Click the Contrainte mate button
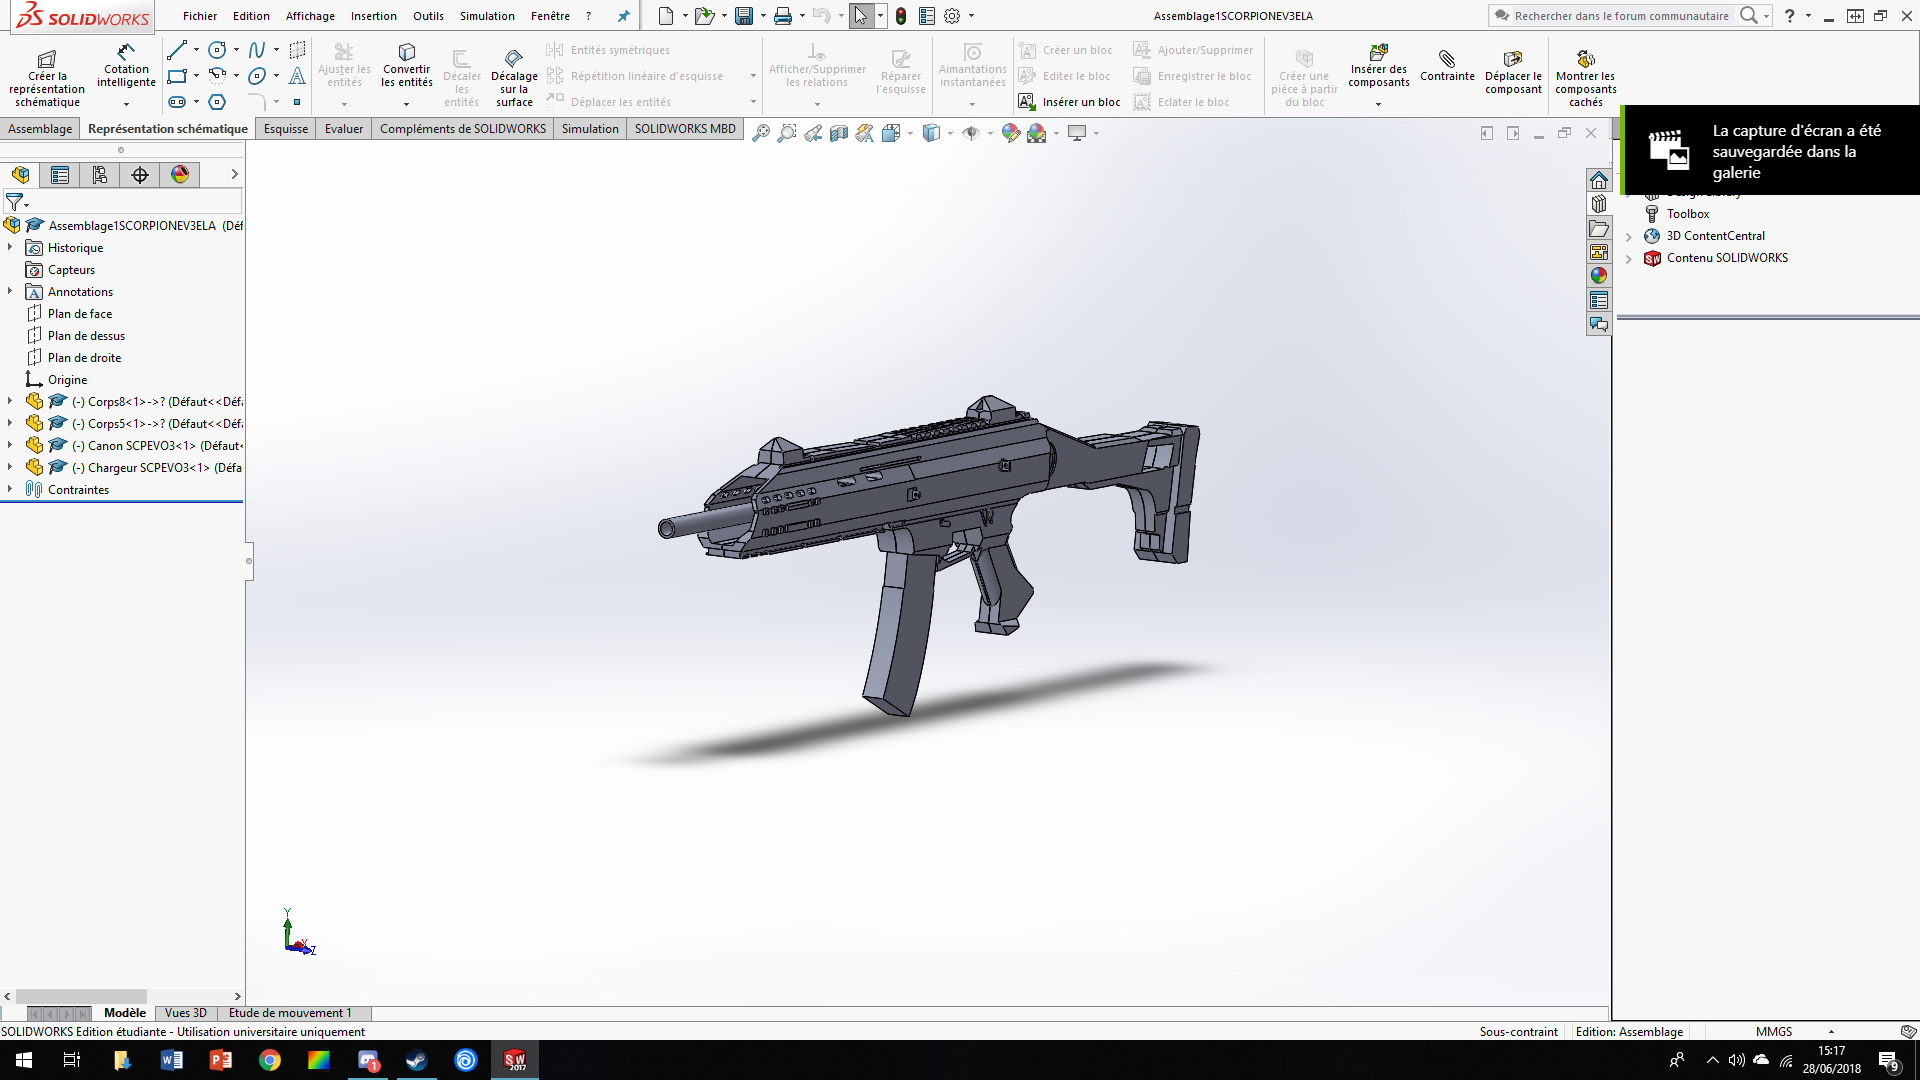 1447,65
